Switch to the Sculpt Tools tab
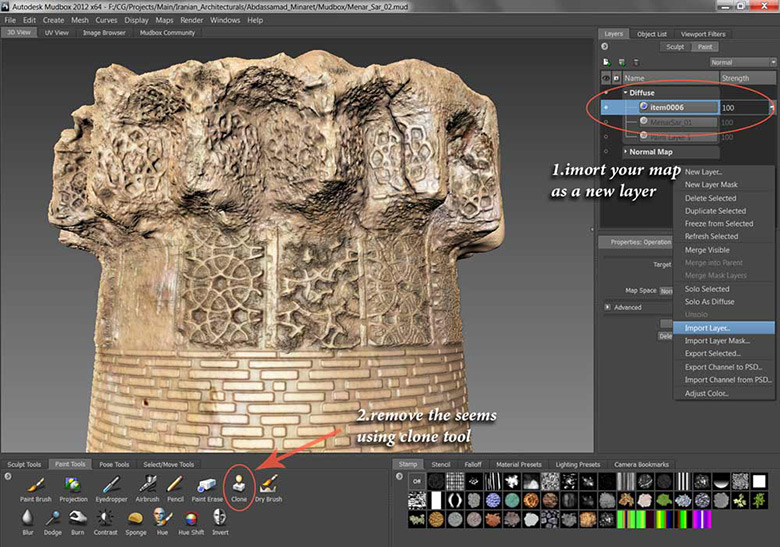780x547 pixels. pyautogui.click(x=24, y=464)
